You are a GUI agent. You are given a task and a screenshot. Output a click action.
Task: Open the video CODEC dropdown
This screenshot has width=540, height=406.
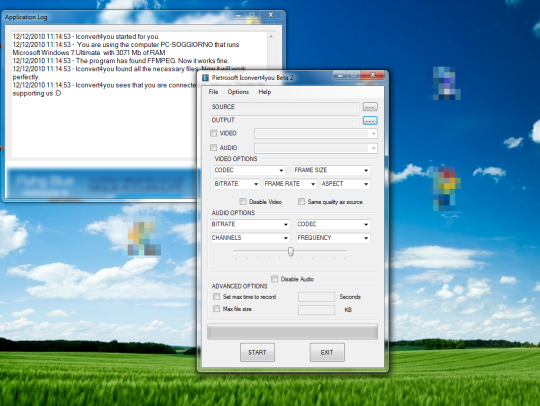click(249, 170)
